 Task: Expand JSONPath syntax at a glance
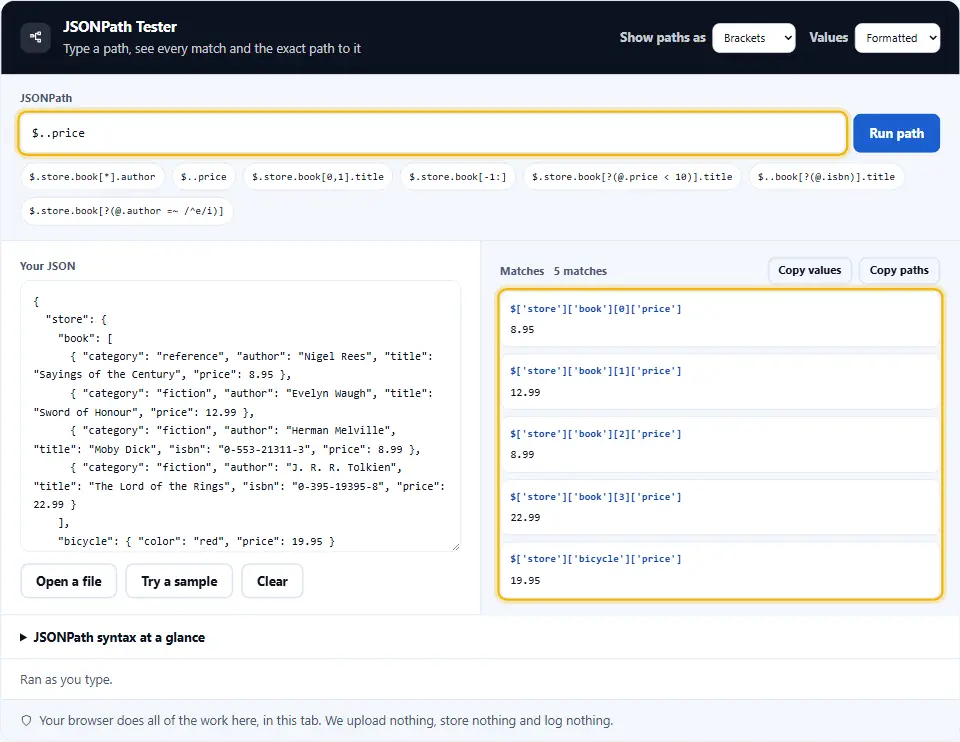pyautogui.click(x=113, y=637)
